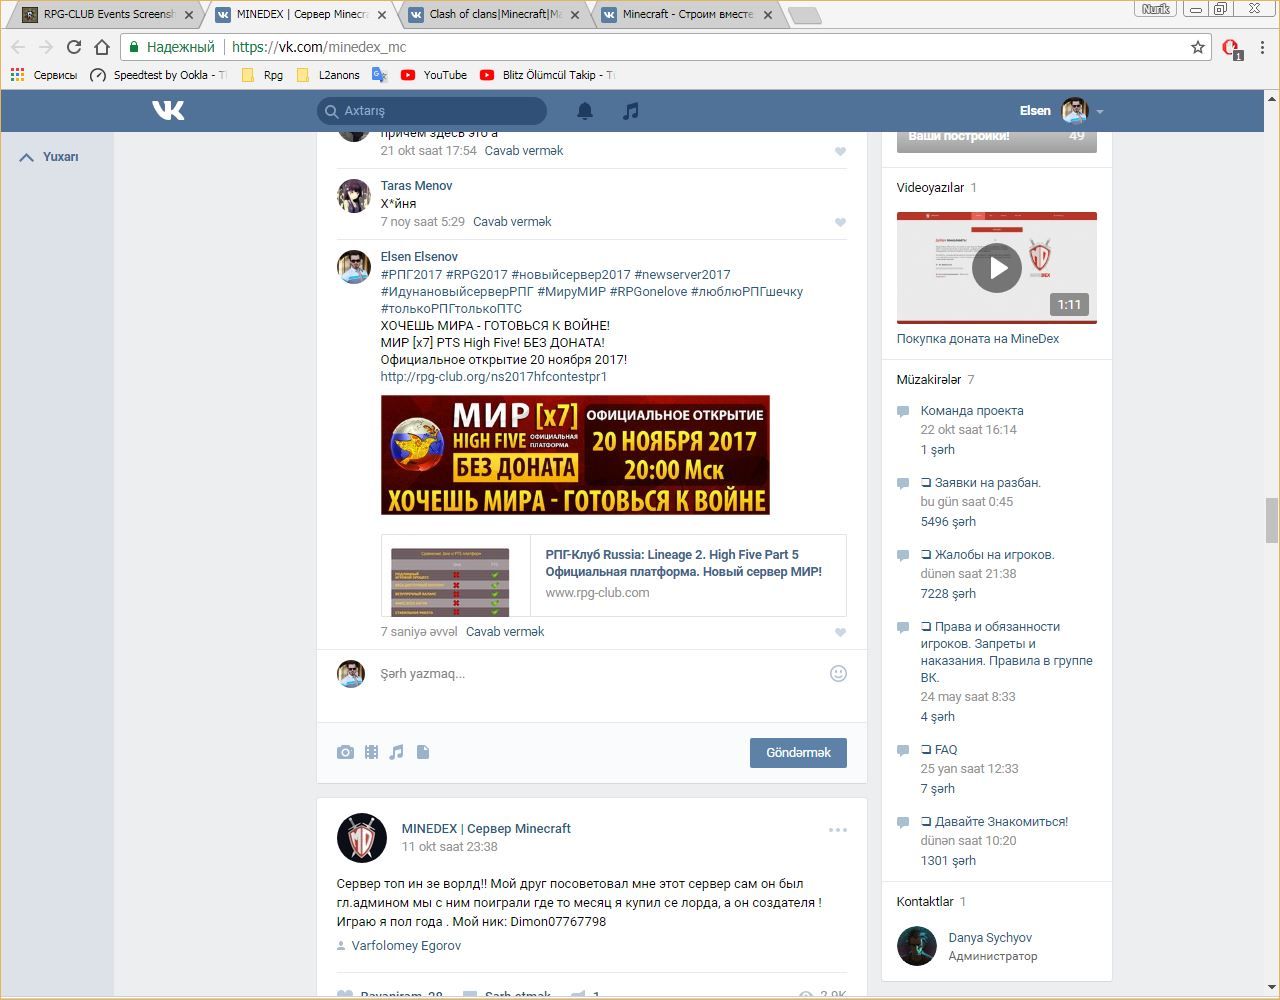Play the Покупка доната video

point(997,268)
